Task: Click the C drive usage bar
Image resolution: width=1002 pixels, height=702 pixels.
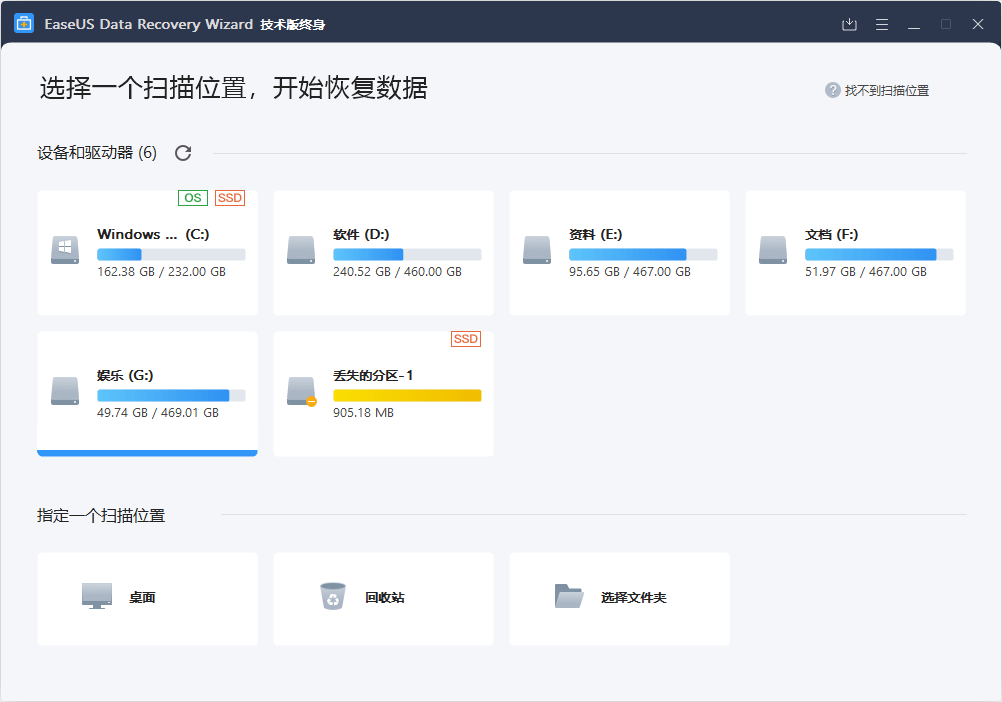Action: (171, 254)
